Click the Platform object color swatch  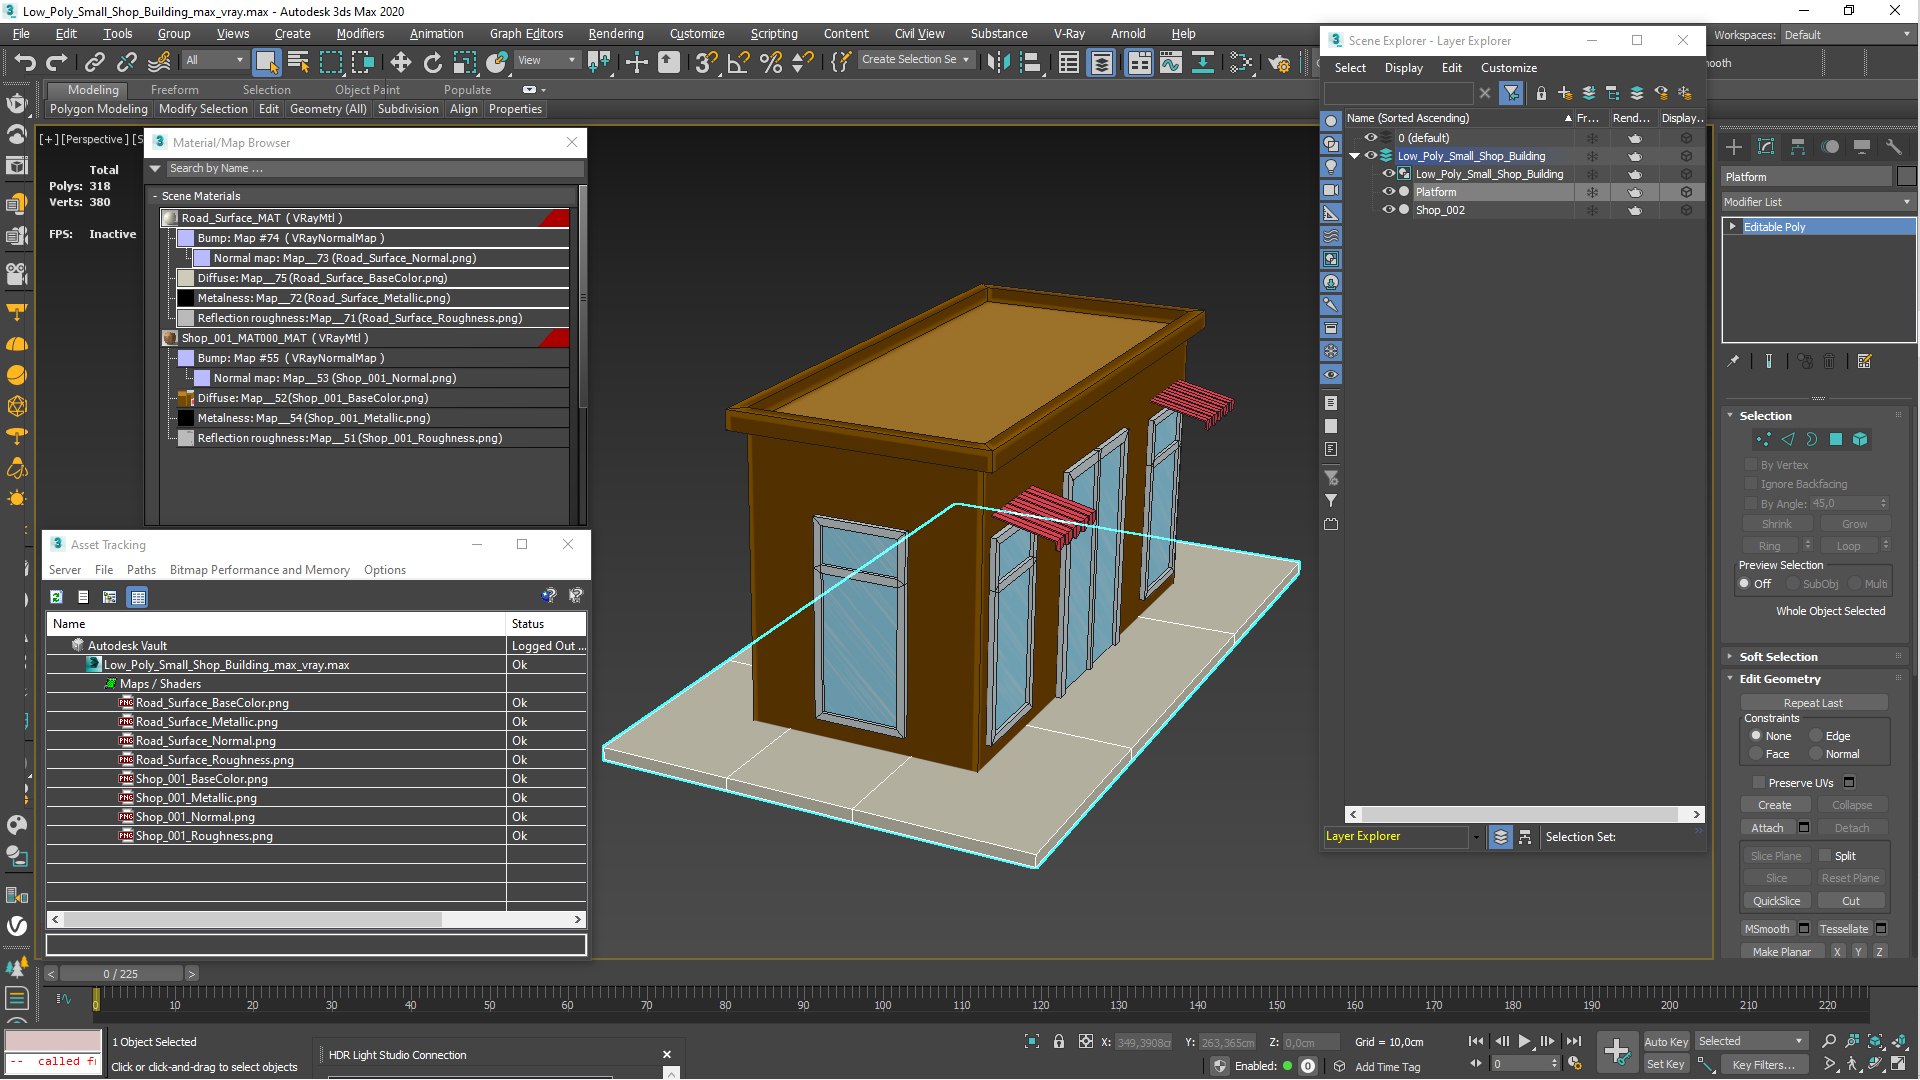pos(1906,177)
